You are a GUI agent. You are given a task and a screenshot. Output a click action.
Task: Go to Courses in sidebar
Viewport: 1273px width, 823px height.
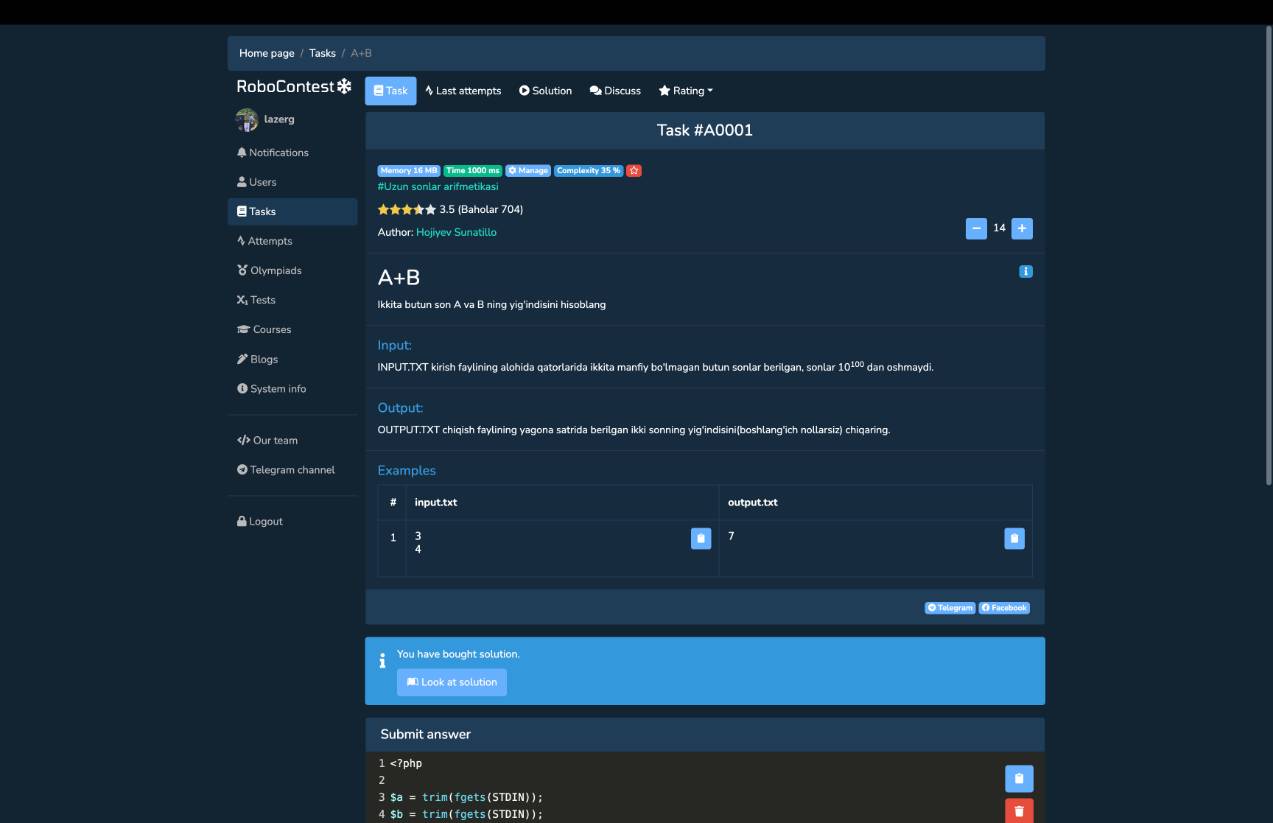click(264, 329)
